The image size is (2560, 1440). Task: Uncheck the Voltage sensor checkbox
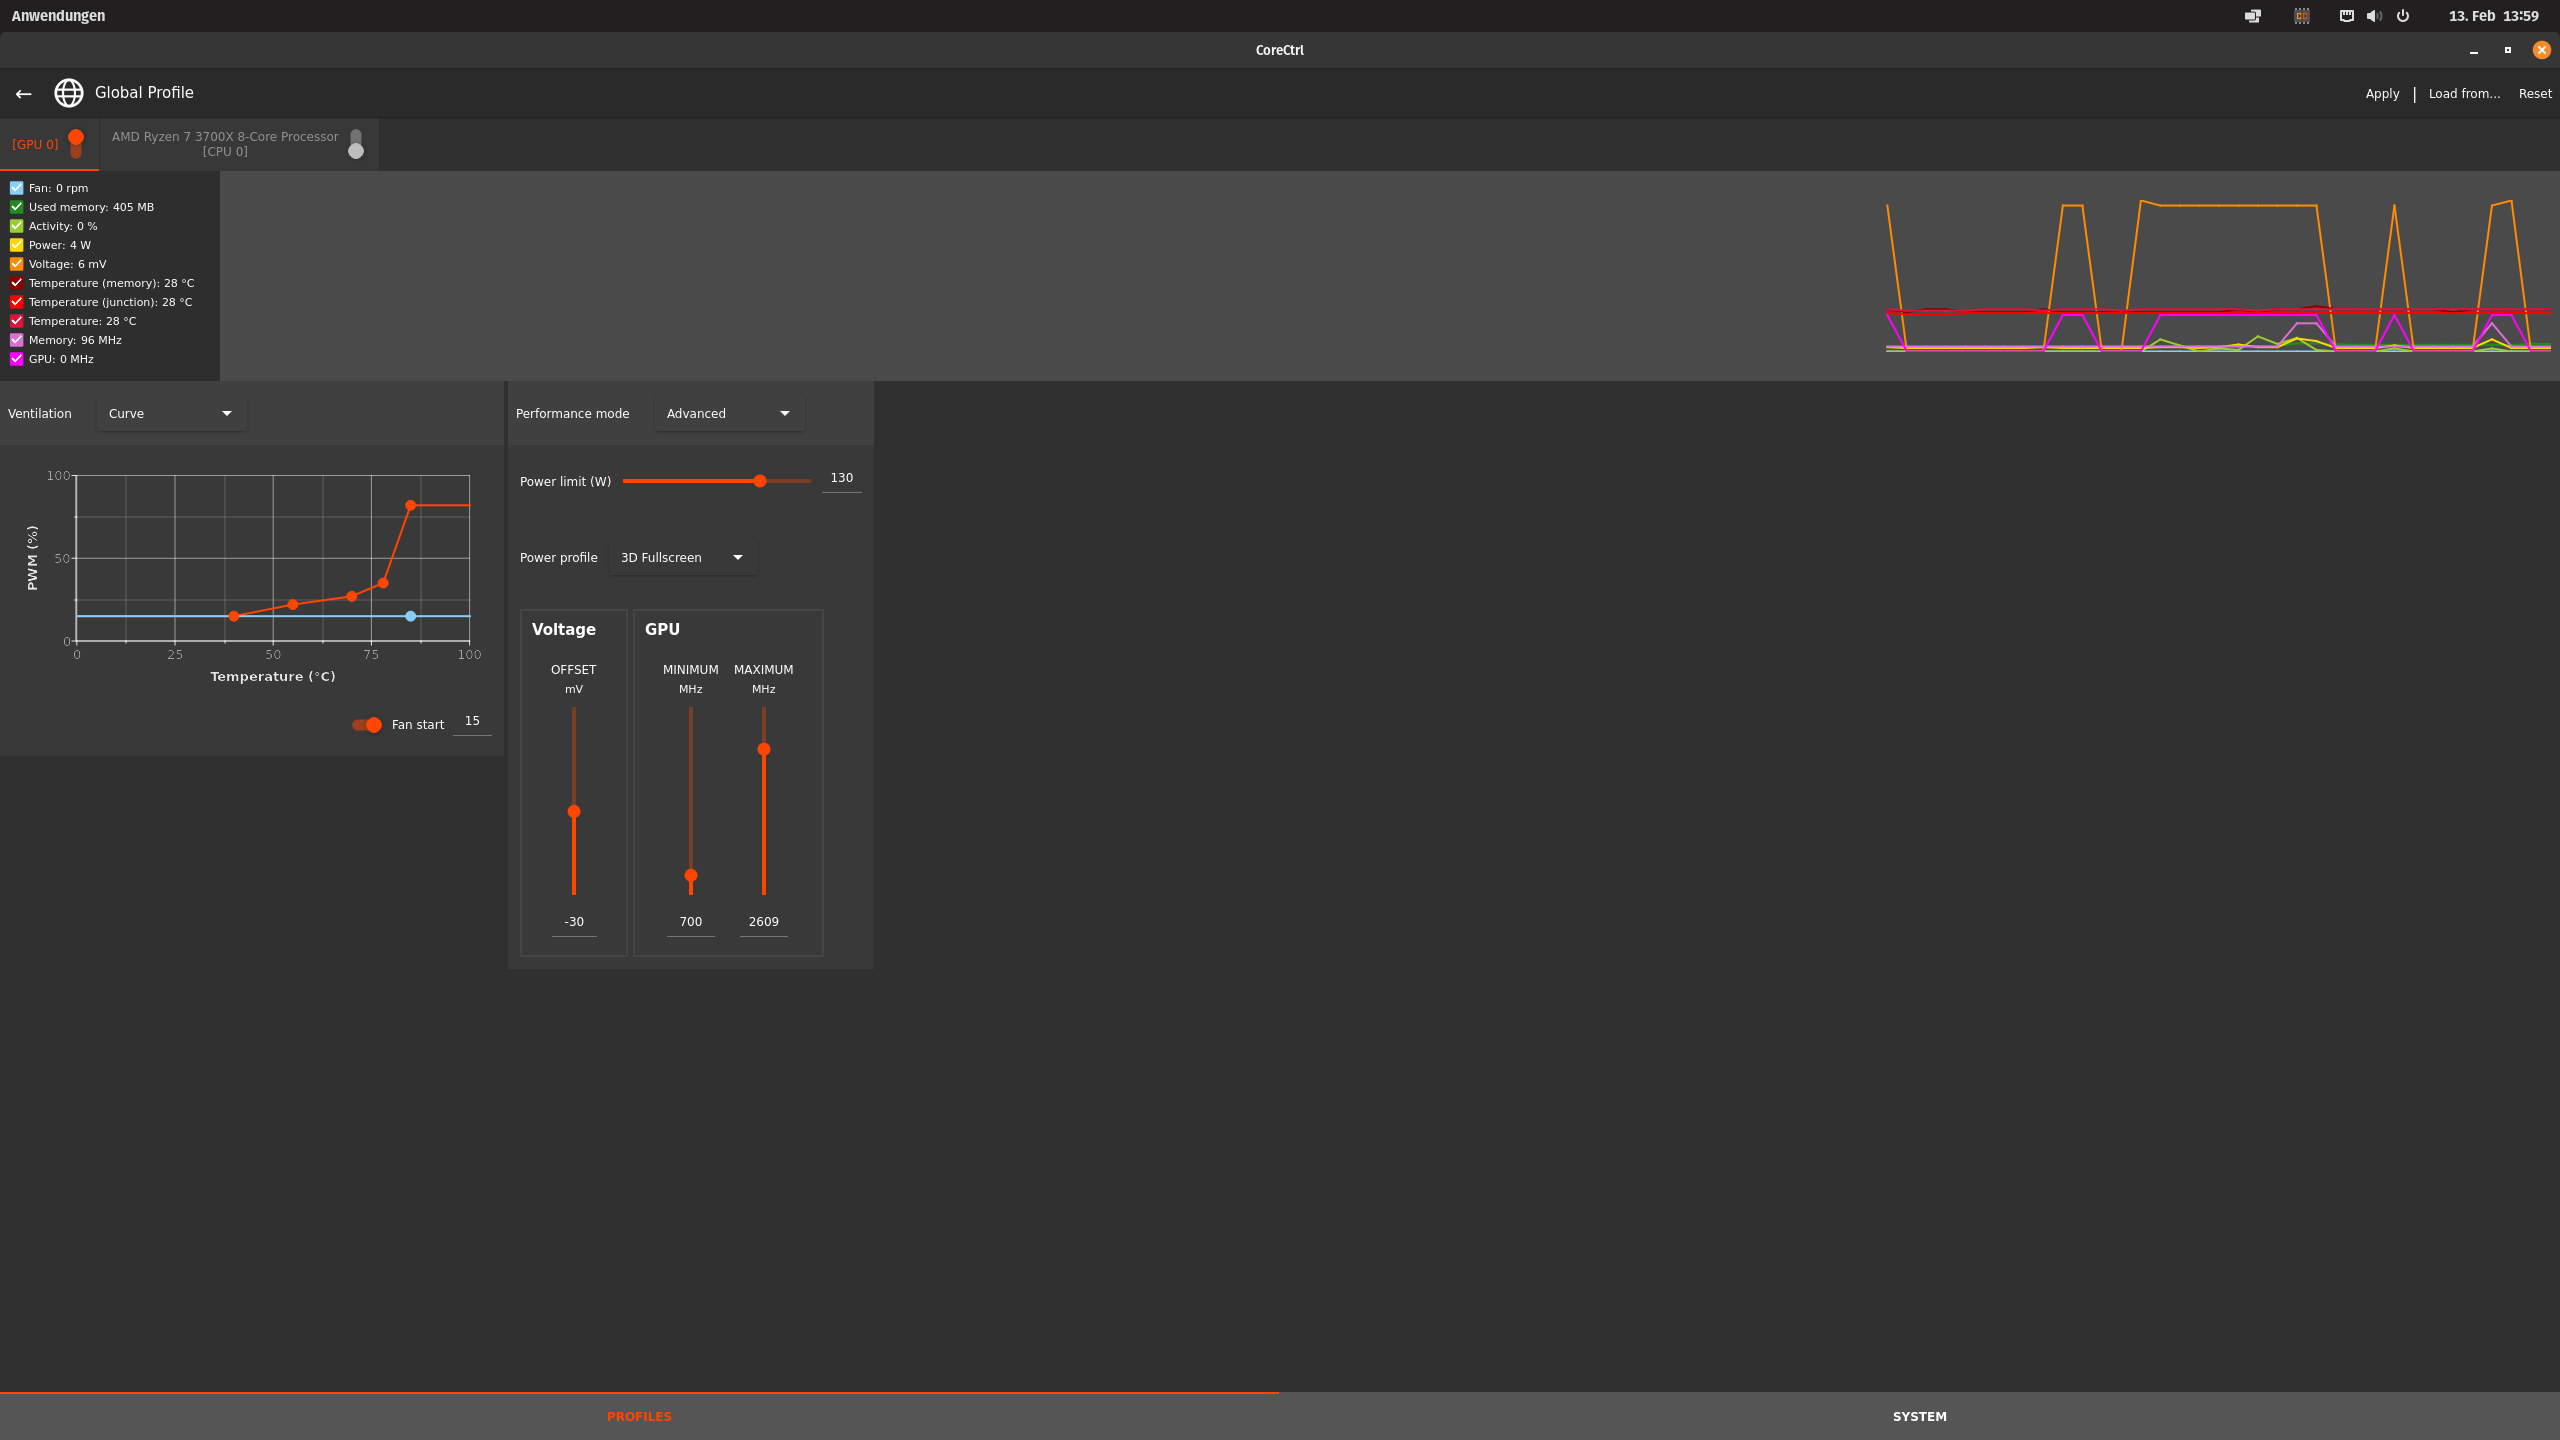click(x=17, y=264)
